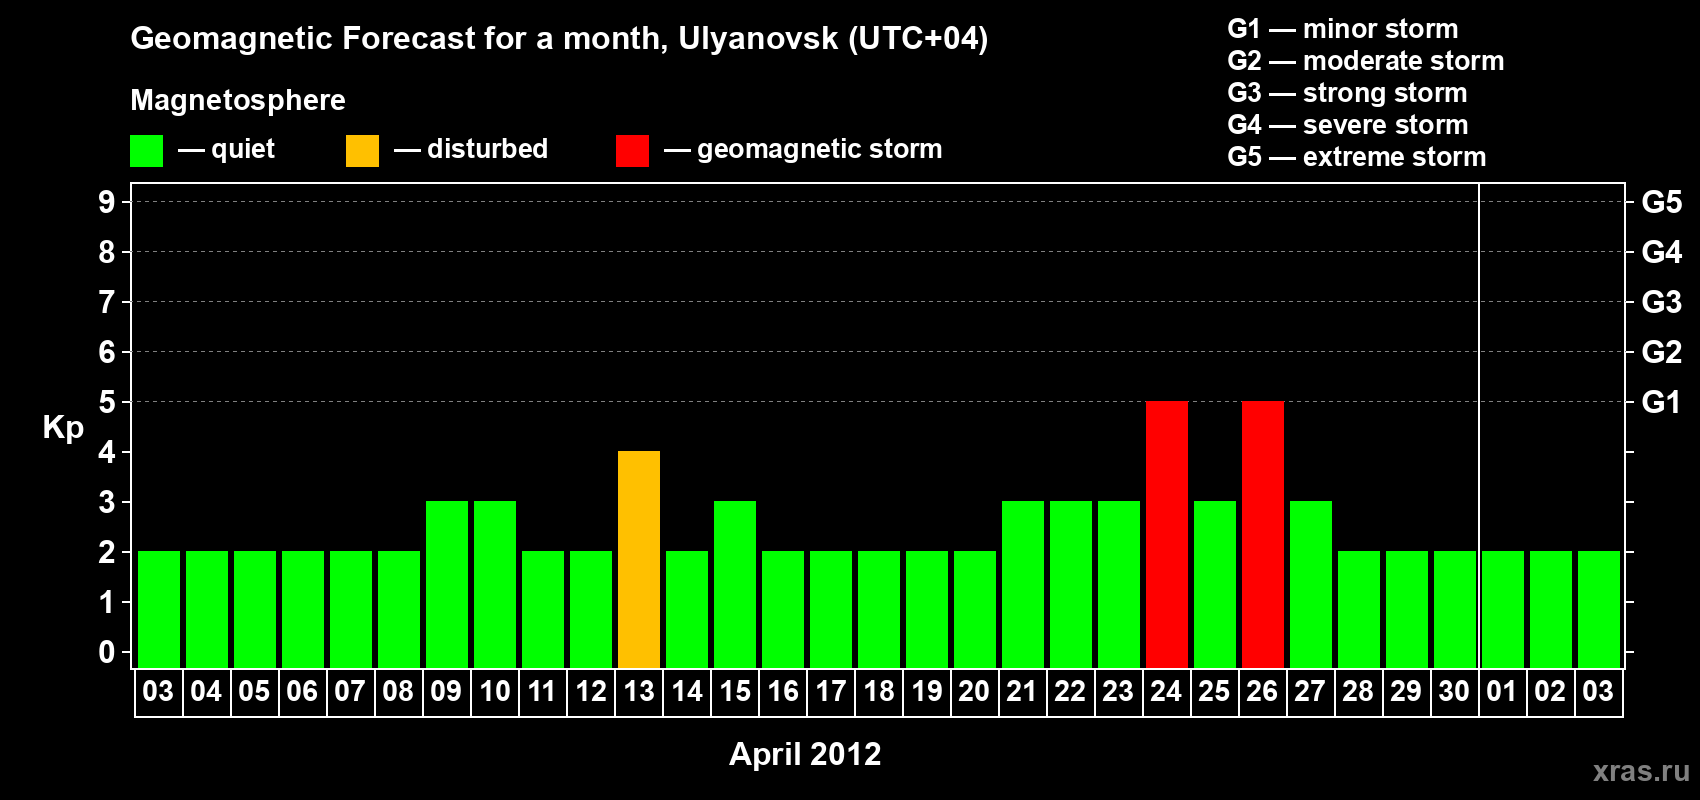
Task: Click the 'quiet' legend label
Action: coord(243,149)
